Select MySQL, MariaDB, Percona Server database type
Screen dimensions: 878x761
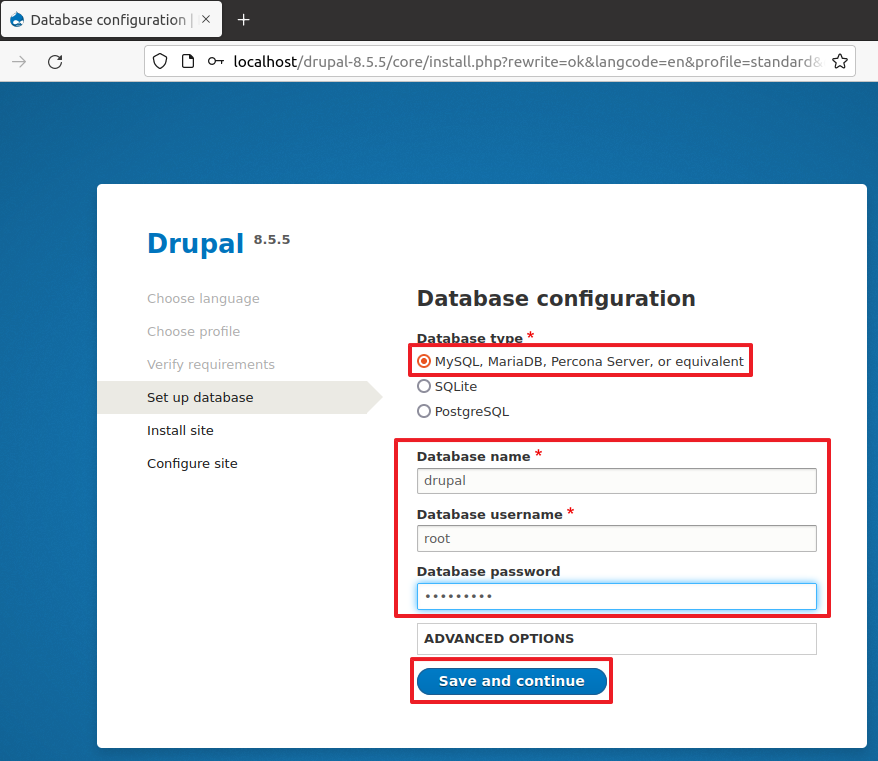tap(424, 361)
